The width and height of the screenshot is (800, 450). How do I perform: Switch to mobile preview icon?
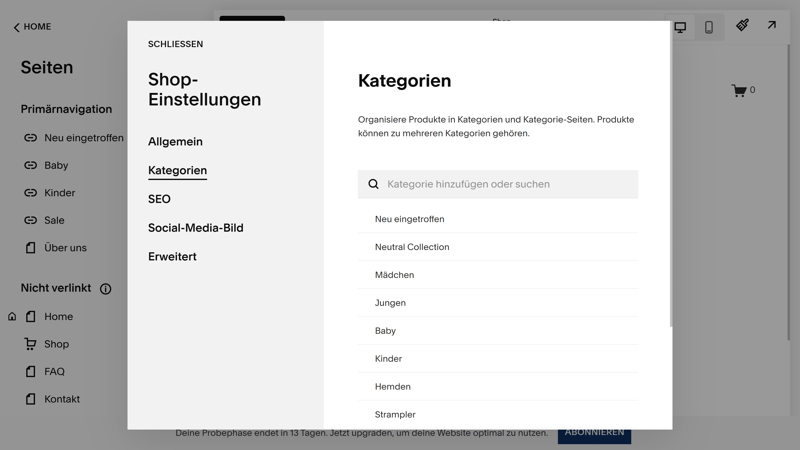[709, 27]
